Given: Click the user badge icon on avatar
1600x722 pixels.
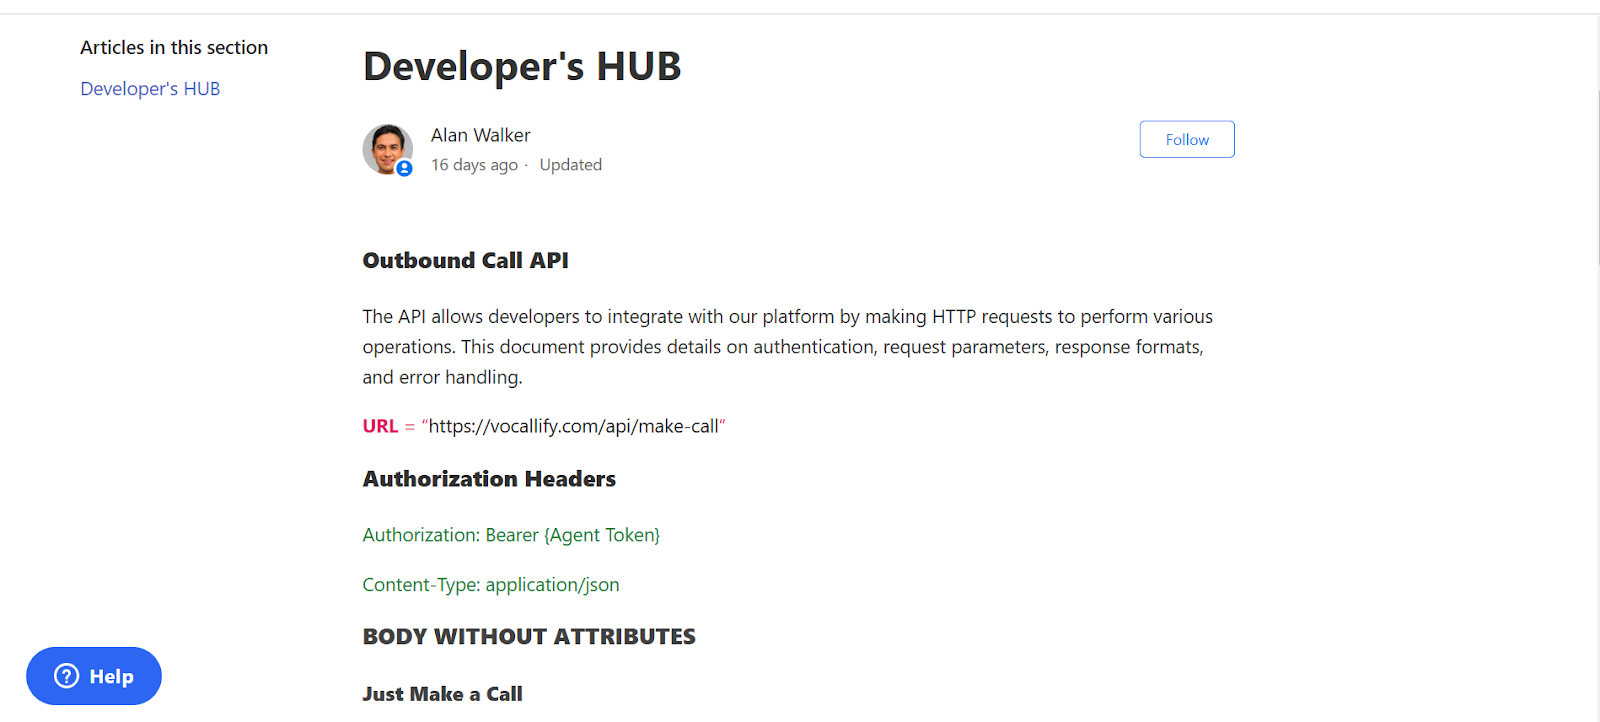Looking at the screenshot, I should 404,169.
